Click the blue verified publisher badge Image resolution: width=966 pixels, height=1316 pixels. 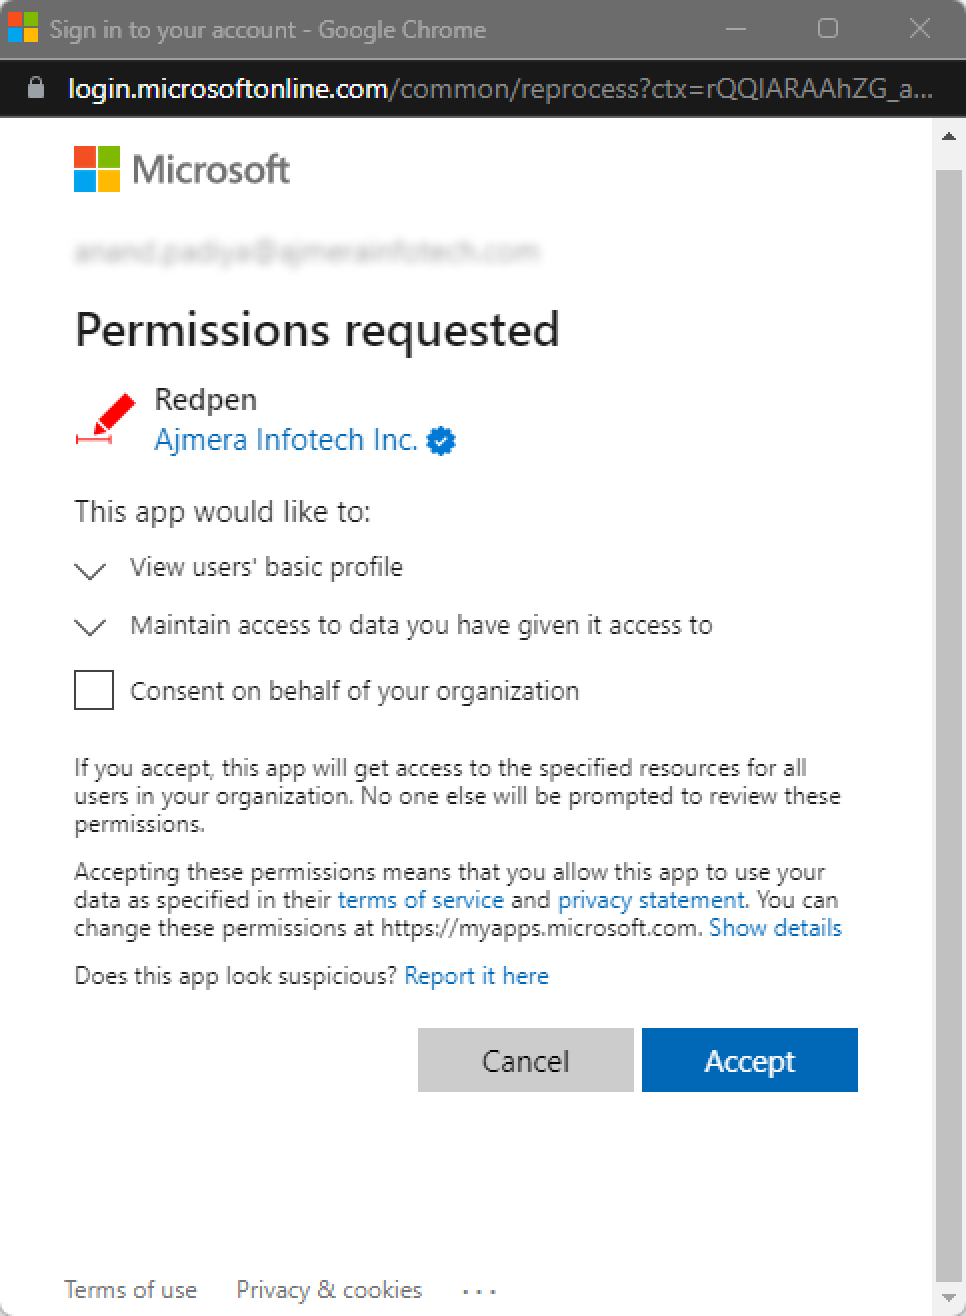pyautogui.click(x=441, y=441)
